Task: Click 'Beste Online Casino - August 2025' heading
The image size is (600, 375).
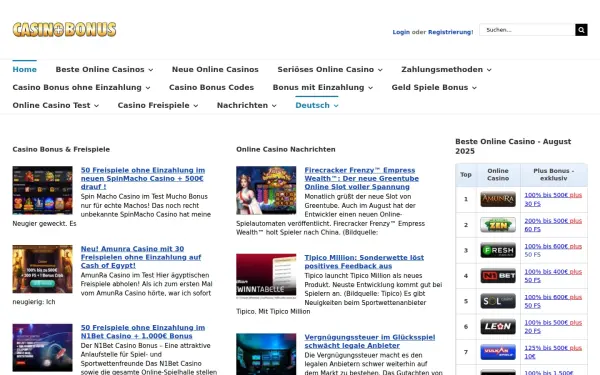Action: tap(513, 146)
